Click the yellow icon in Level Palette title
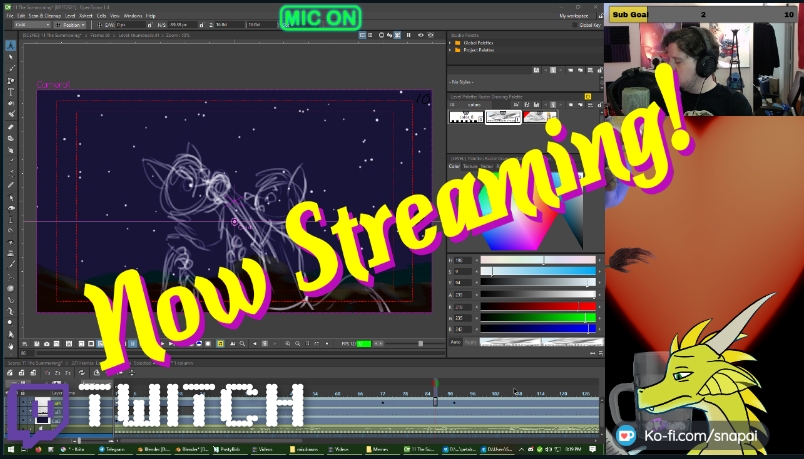Image resolution: width=804 pixels, height=459 pixels. point(588,96)
